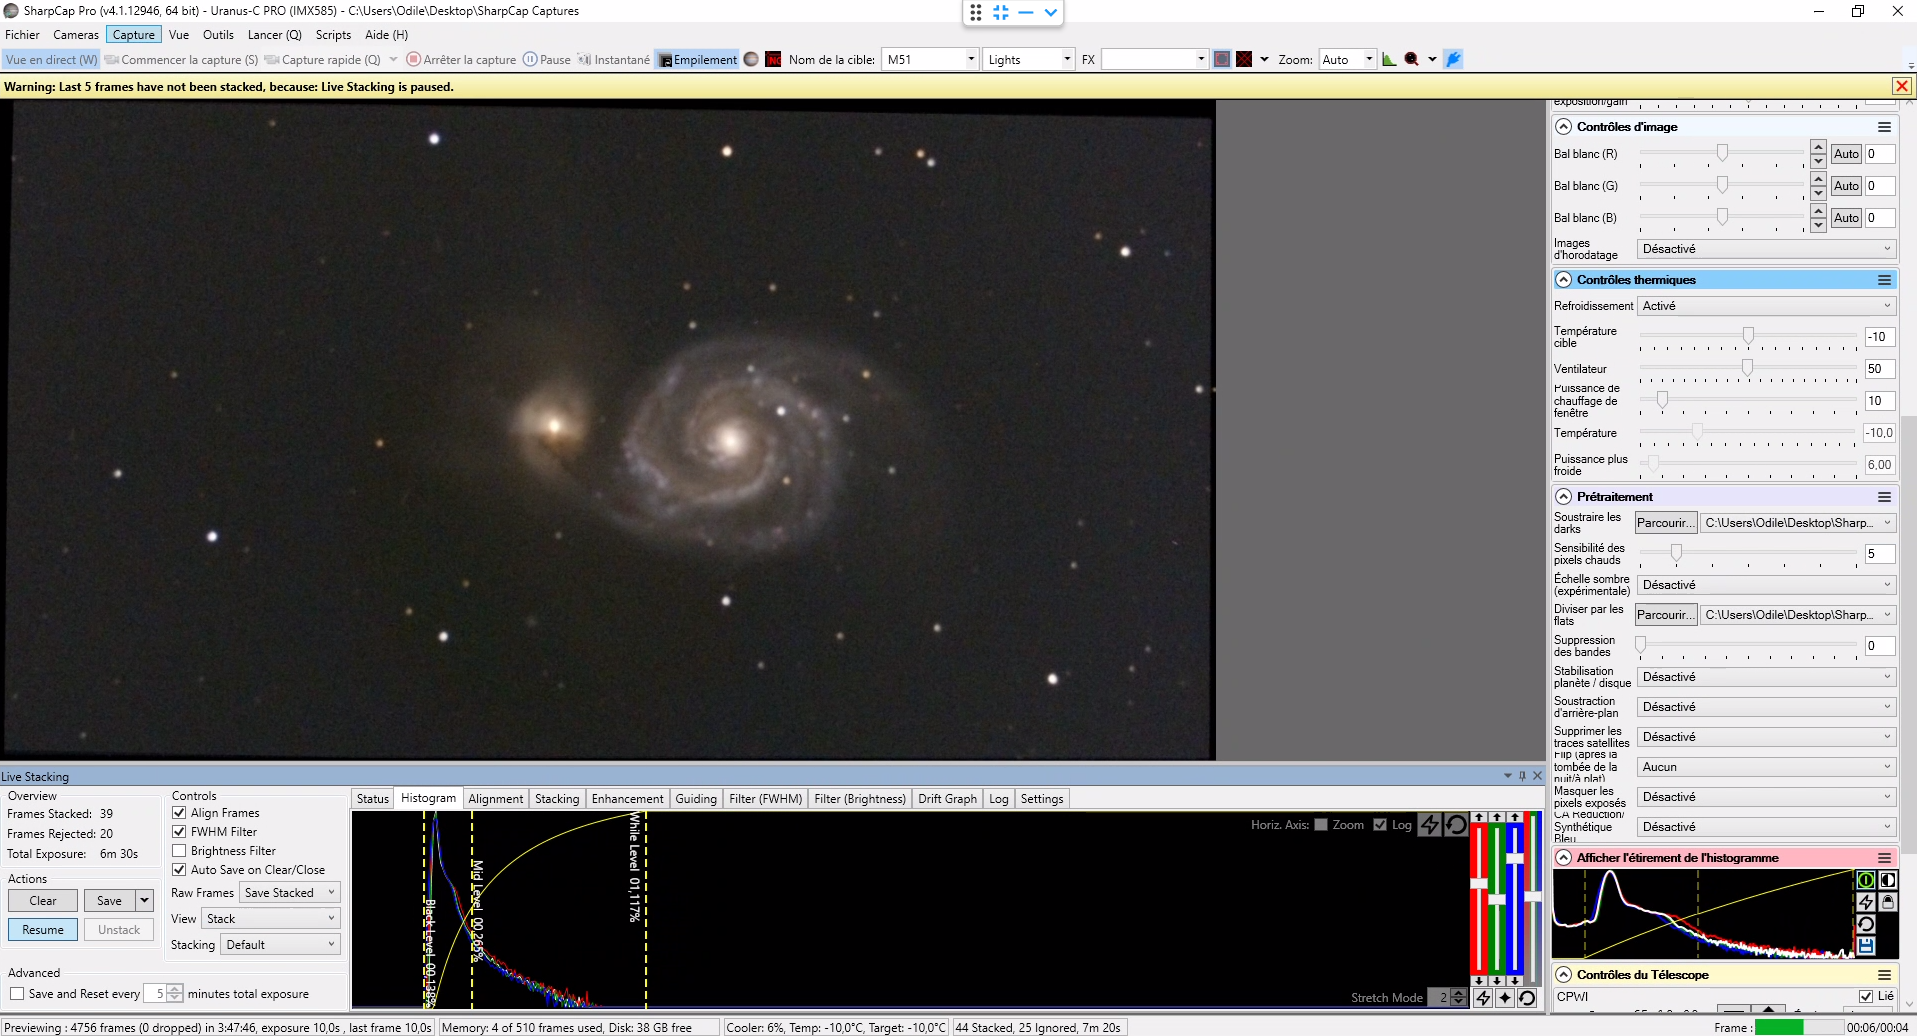Click the red channel vertical slider handle

pos(1479,883)
